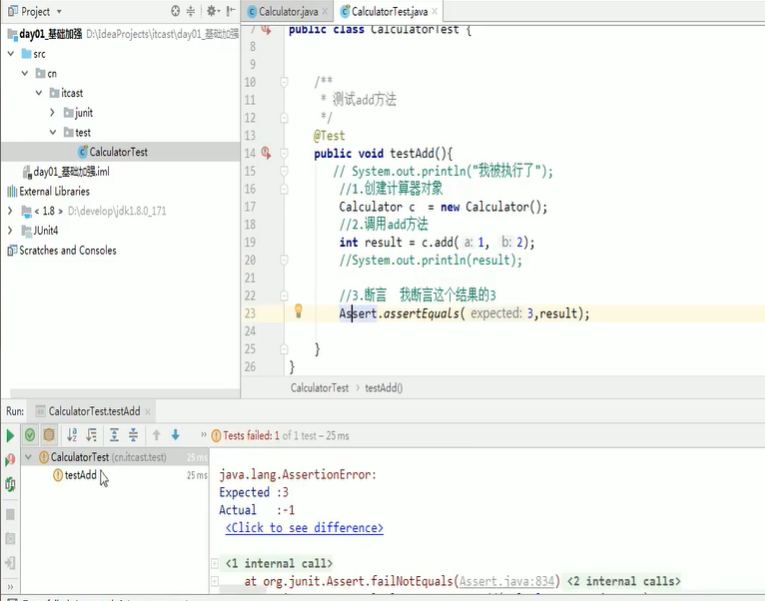Viewport: 765px width, 601px height.
Task: Place cursor on the @Test annotation
Action: (x=329, y=136)
